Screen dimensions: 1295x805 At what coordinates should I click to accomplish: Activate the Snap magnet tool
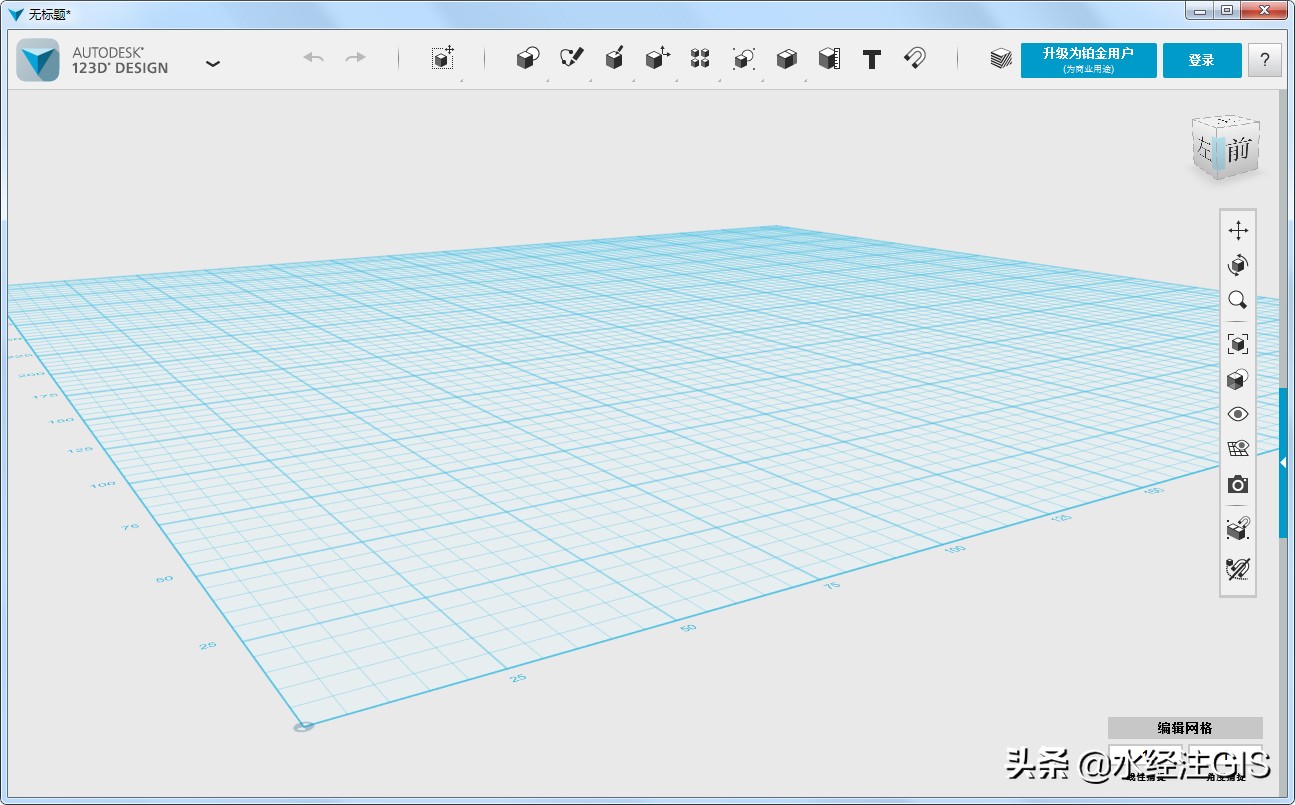[x=914, y=58]
